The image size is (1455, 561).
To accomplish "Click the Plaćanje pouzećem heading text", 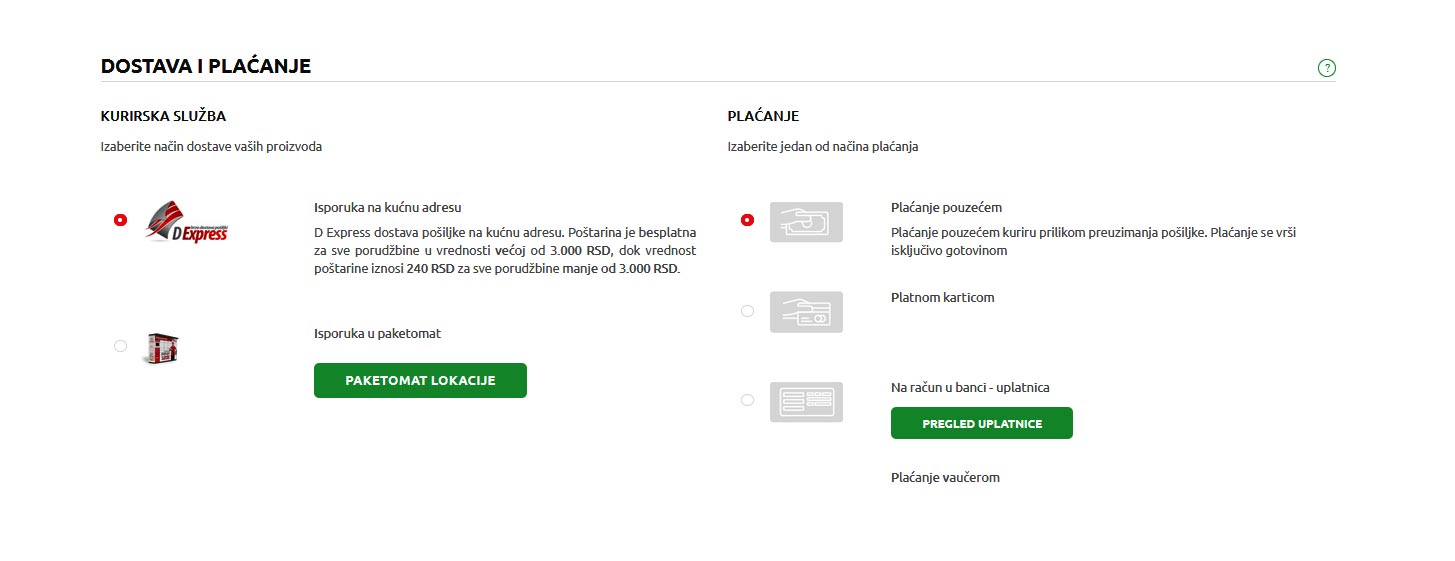I will (x=946, y=208).
